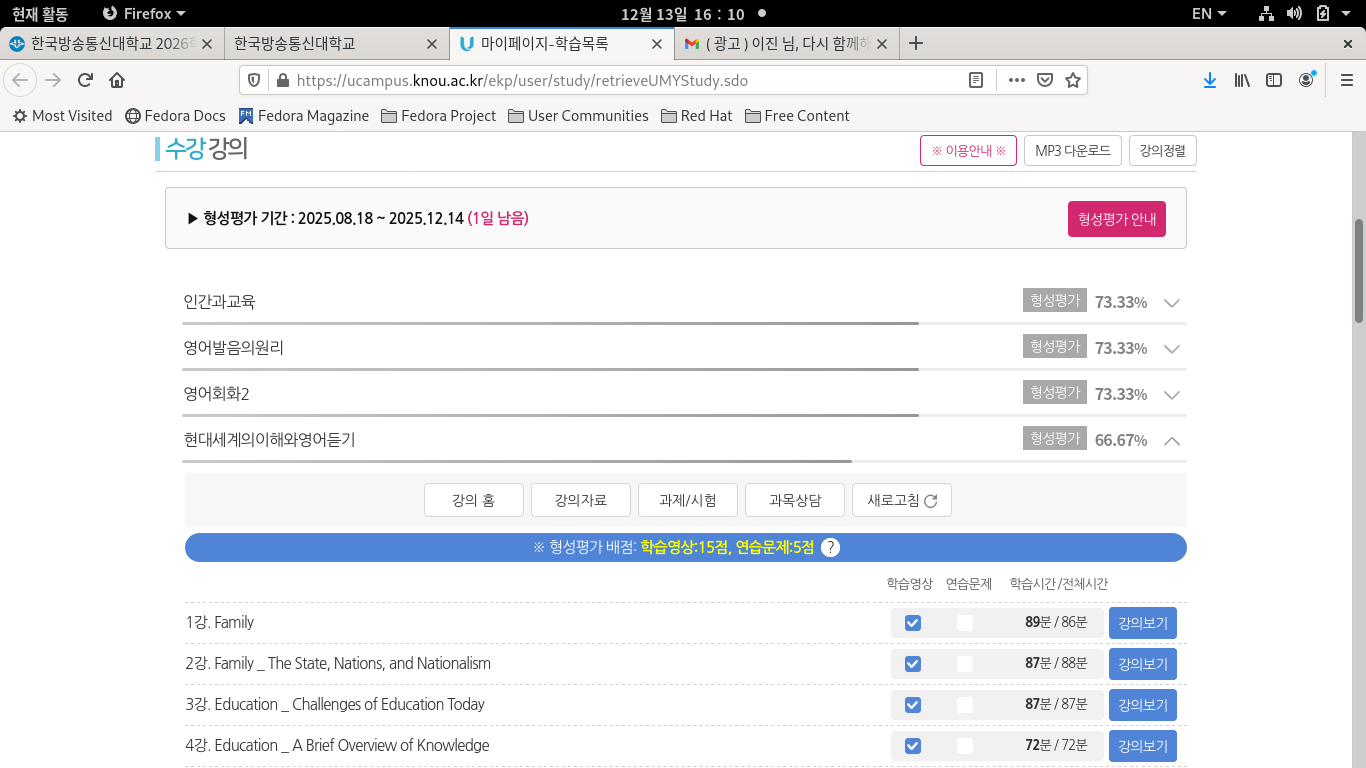This screenshot has height=768, width=1366.
Task: Click the 형성평가 안내 button
Action: [x=1116, y=219]
